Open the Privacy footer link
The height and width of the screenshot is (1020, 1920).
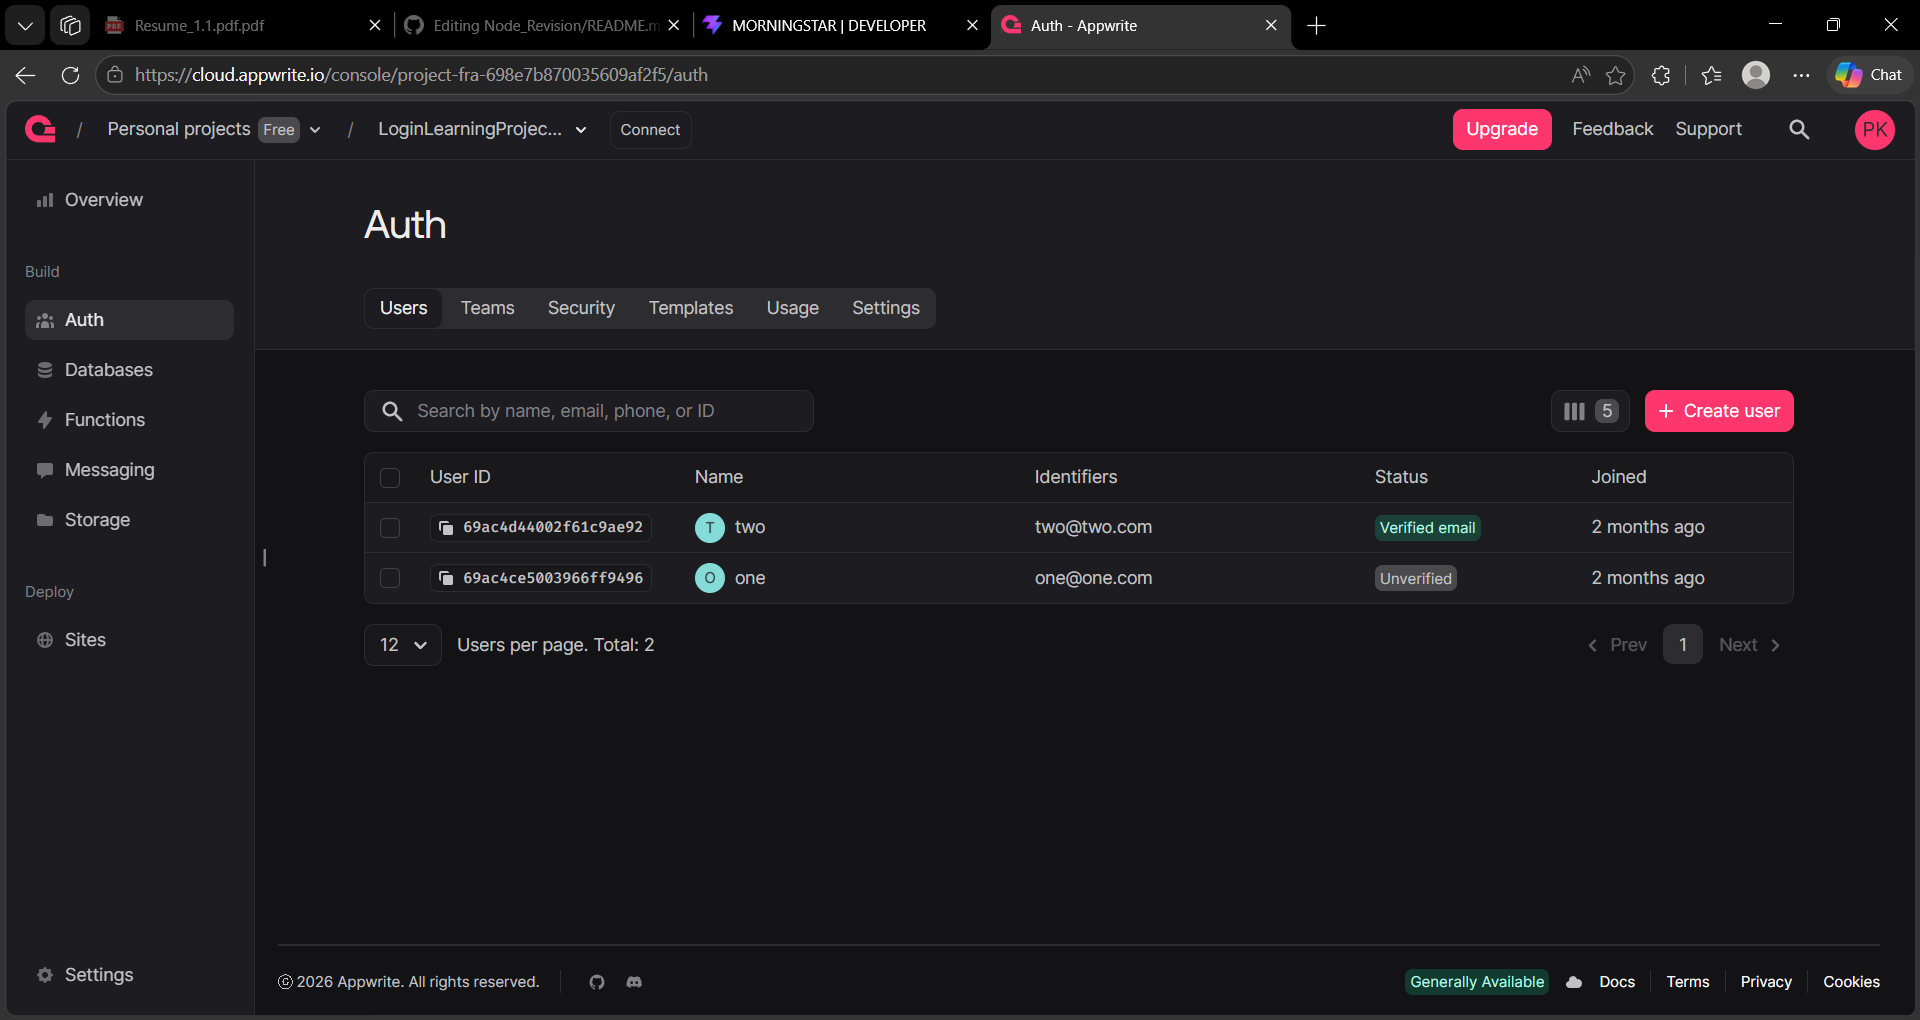1766,982
